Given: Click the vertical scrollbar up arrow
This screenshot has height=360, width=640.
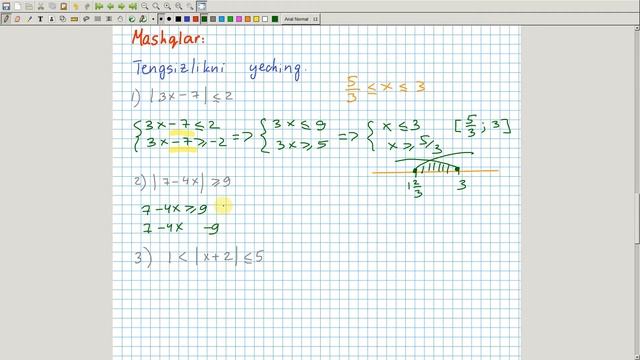Looking at the screenshot, I should [x=637, y=28].
